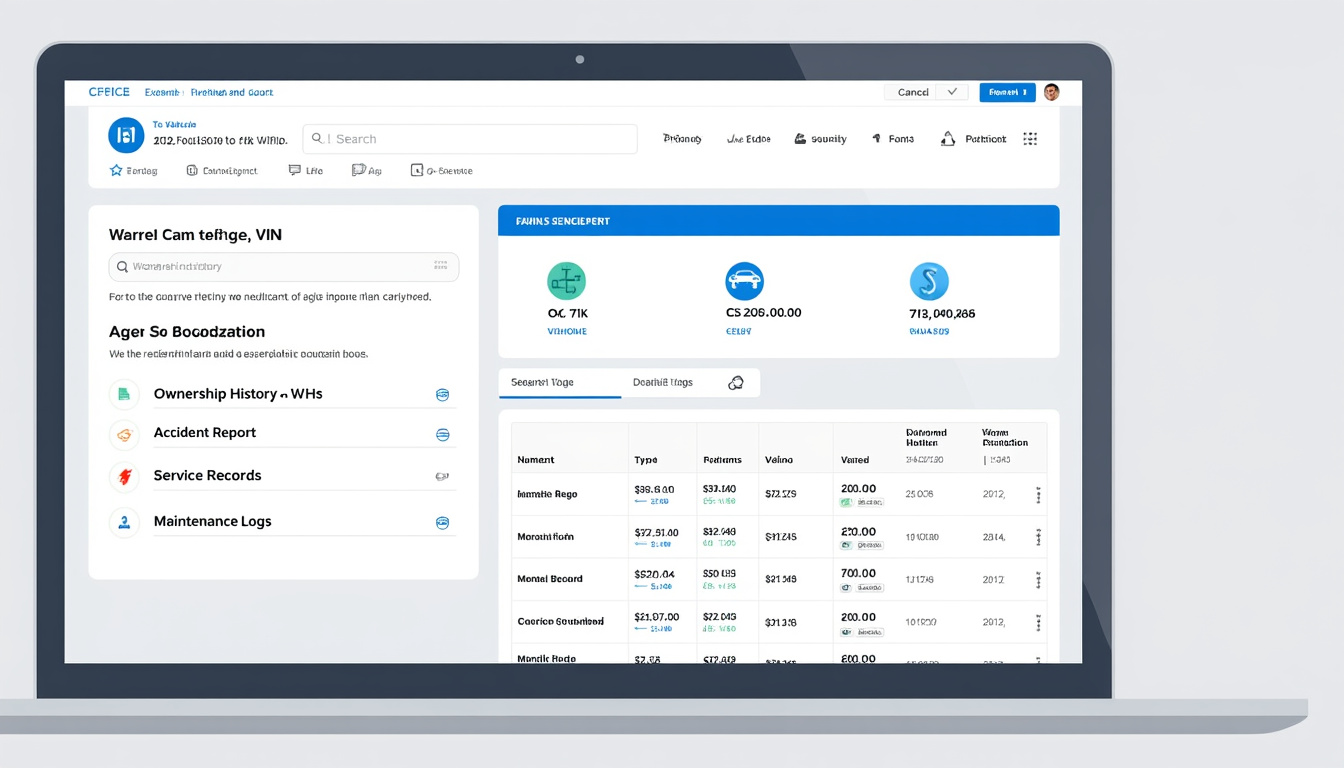Select the first tab above the table

(543, 383)
